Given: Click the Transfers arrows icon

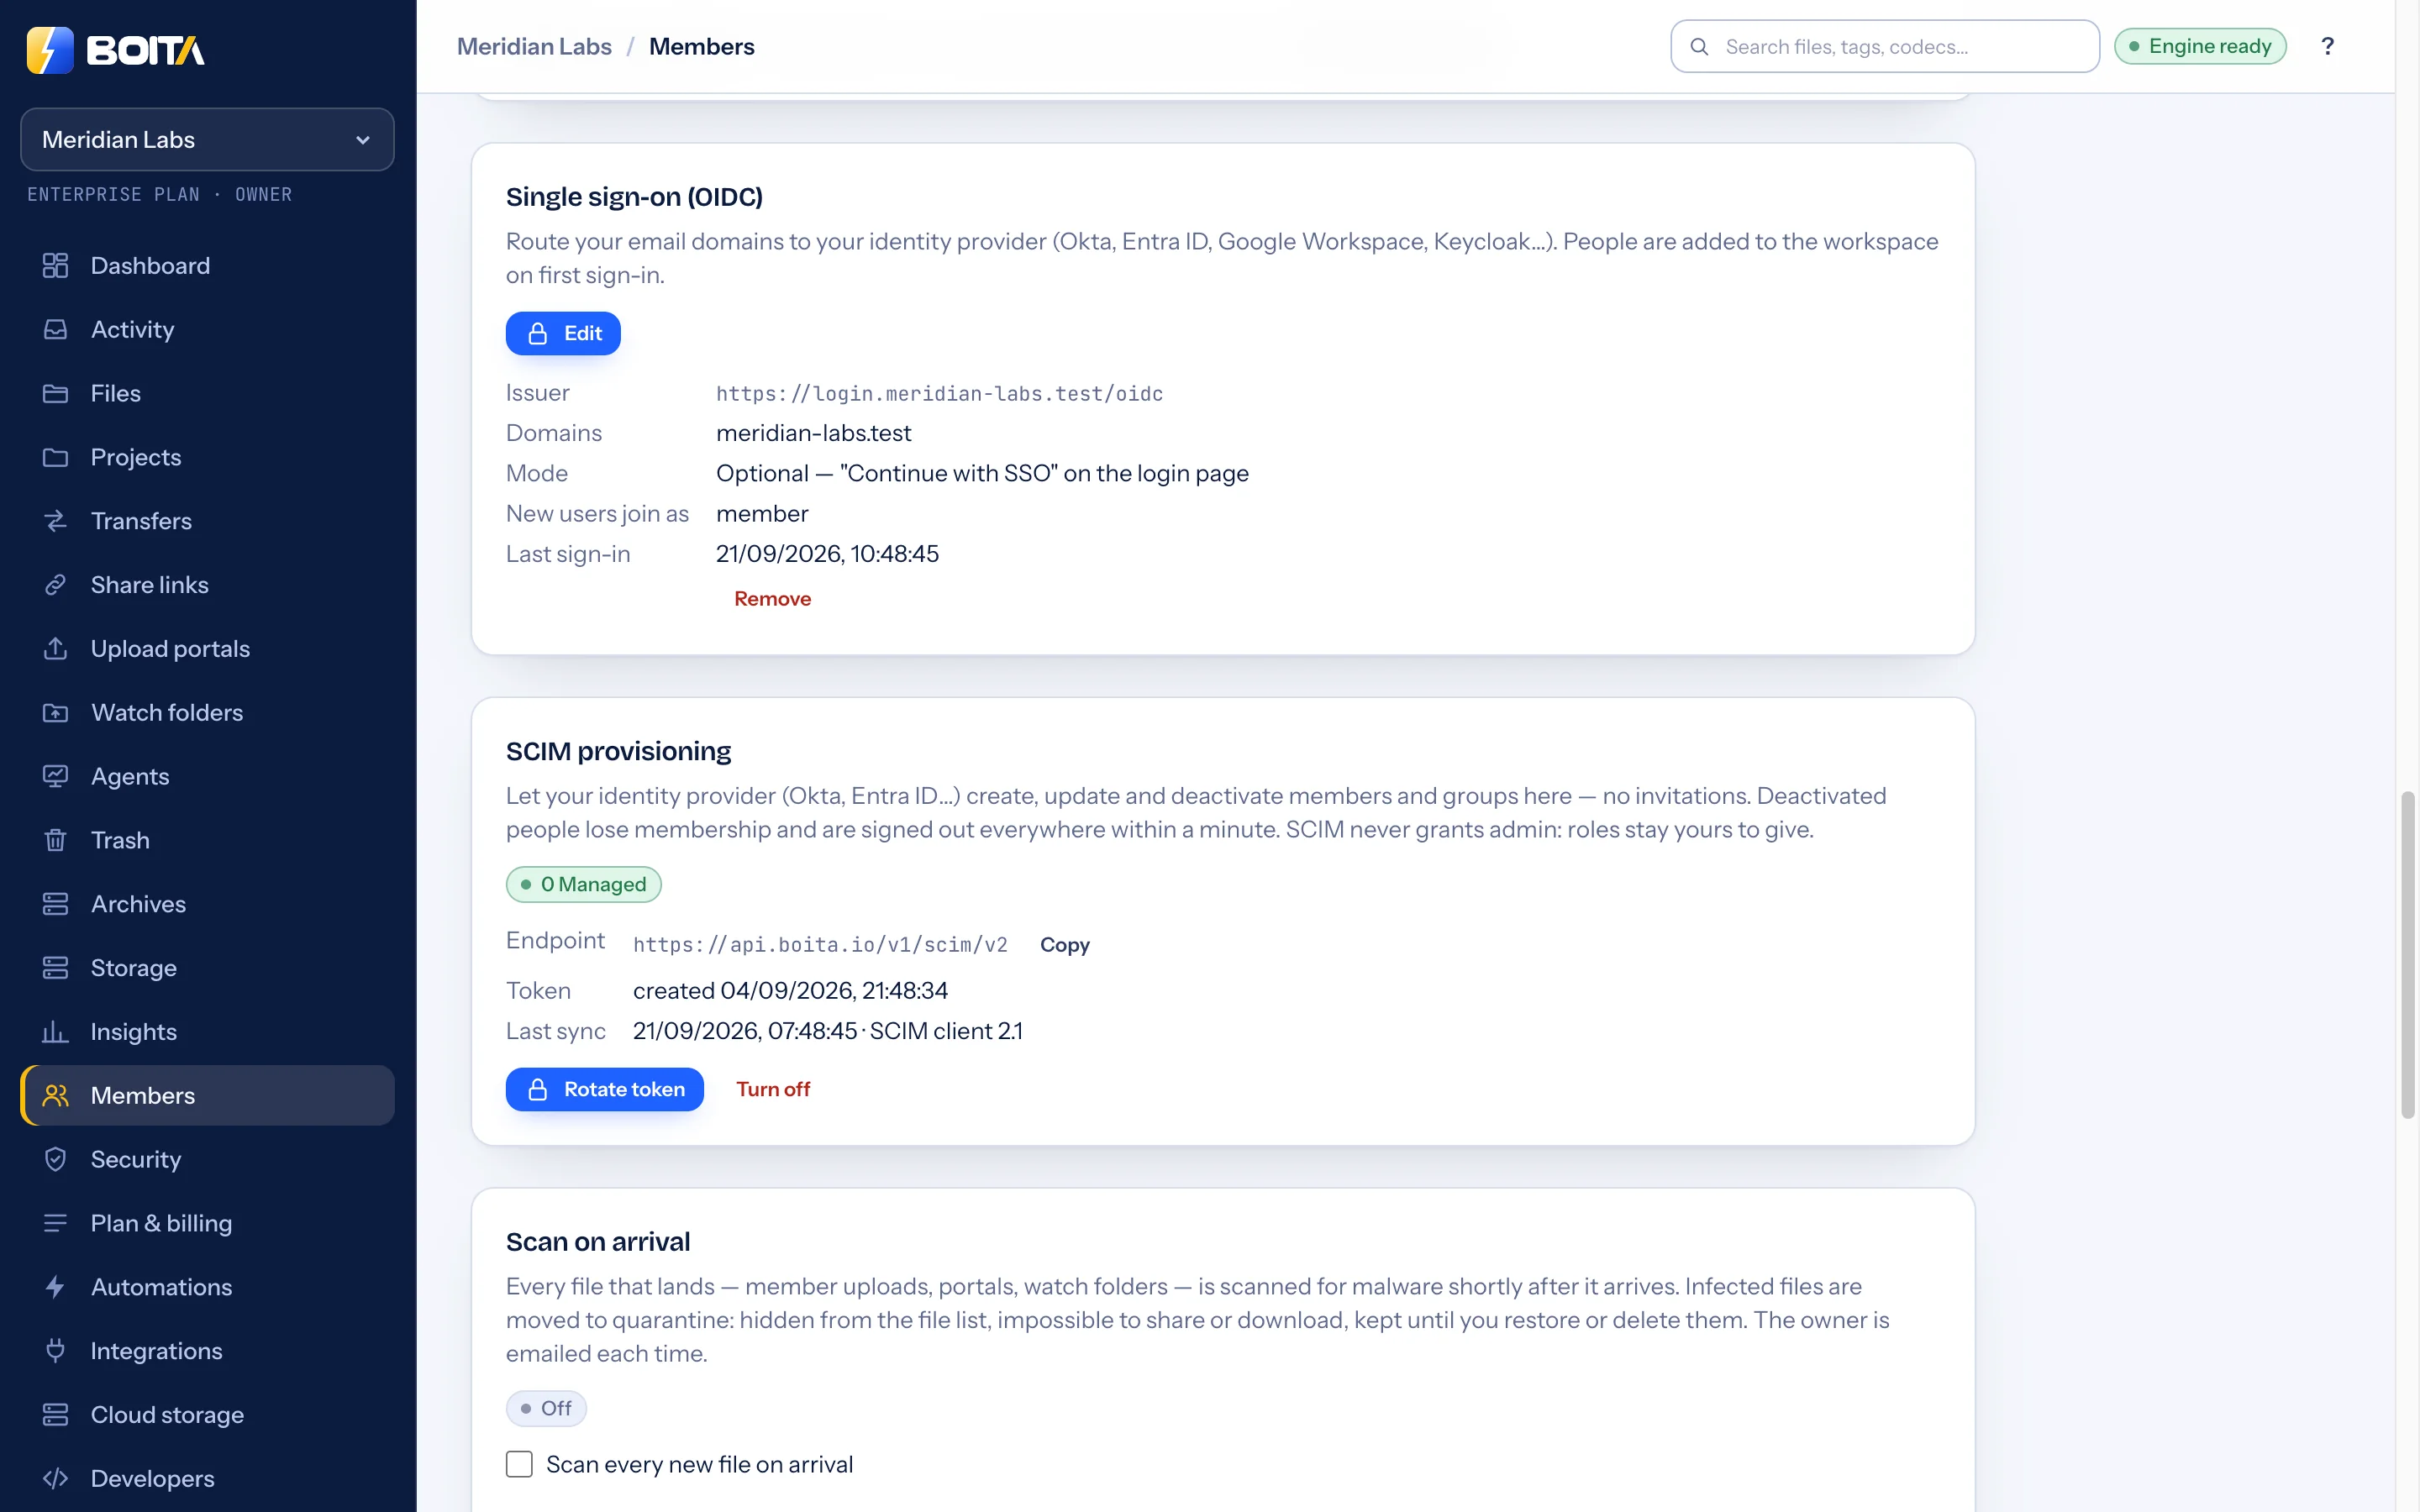Looking at the screenshot, I should click(x=55, y=521).
